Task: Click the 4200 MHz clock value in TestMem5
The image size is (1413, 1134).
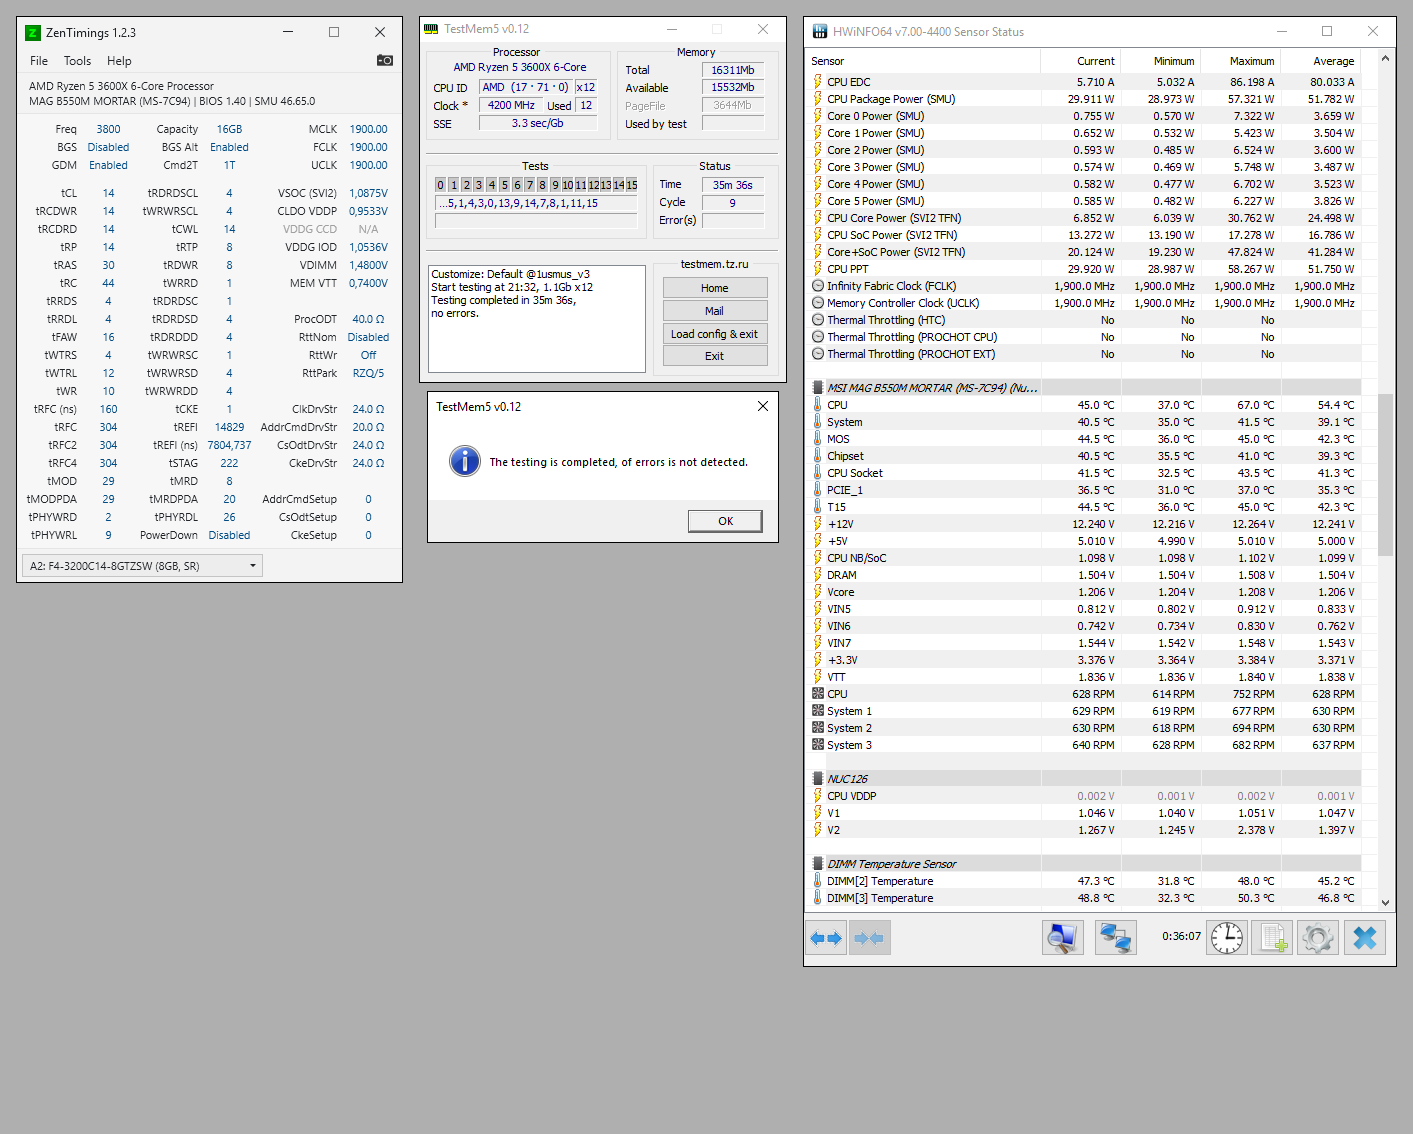Action: click(x=511, y=105)
